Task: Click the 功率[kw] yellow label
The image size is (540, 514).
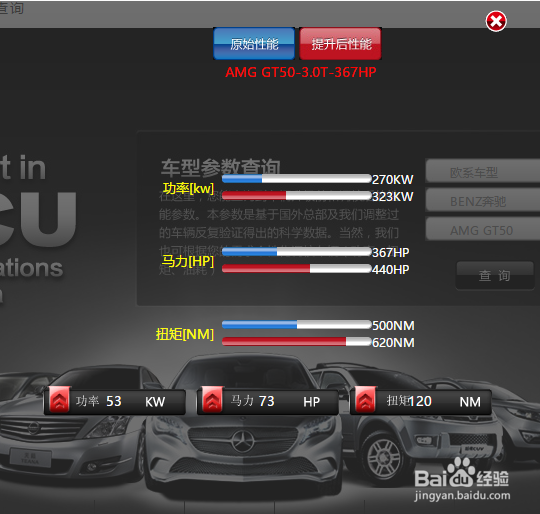Action: click(x=188, y=188)
